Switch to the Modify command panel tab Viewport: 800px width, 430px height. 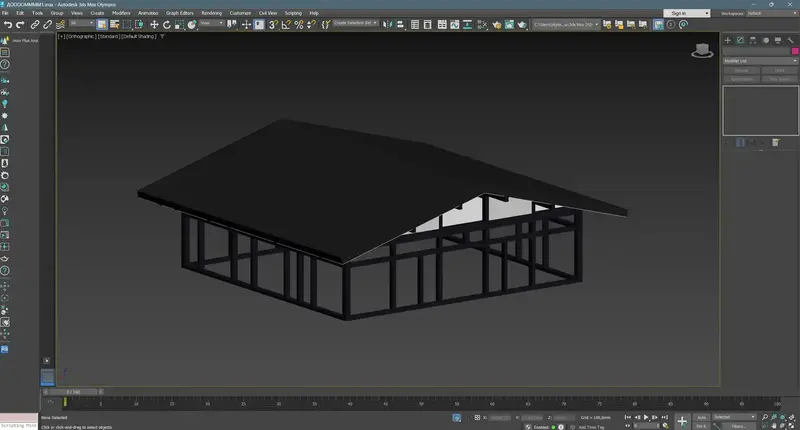coord(740,40)
